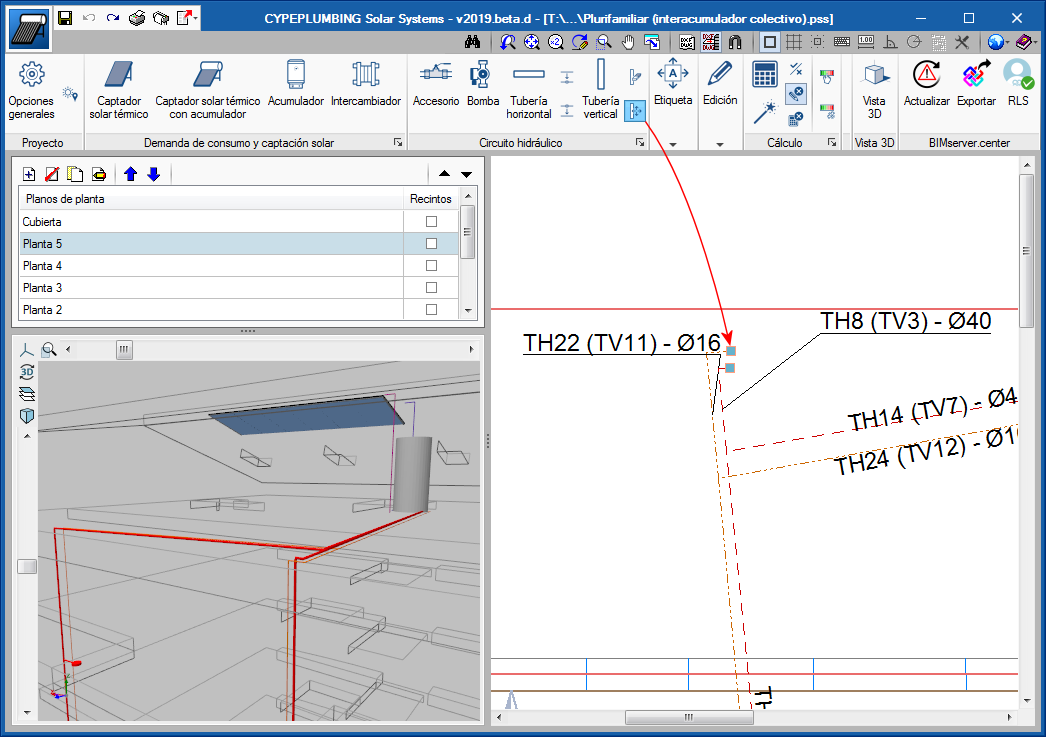Viewport: 1046px width, 737px height.
Task: Draw a Tubería vertical pipe
Action: point(600,91)
